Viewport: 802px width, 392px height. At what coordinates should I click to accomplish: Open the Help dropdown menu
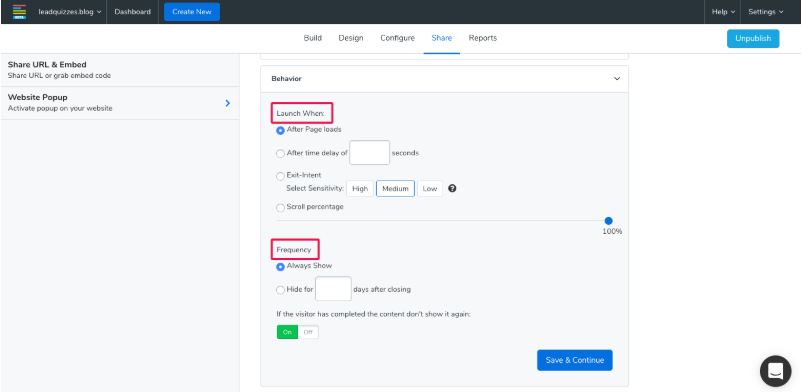tap(723, 12)
